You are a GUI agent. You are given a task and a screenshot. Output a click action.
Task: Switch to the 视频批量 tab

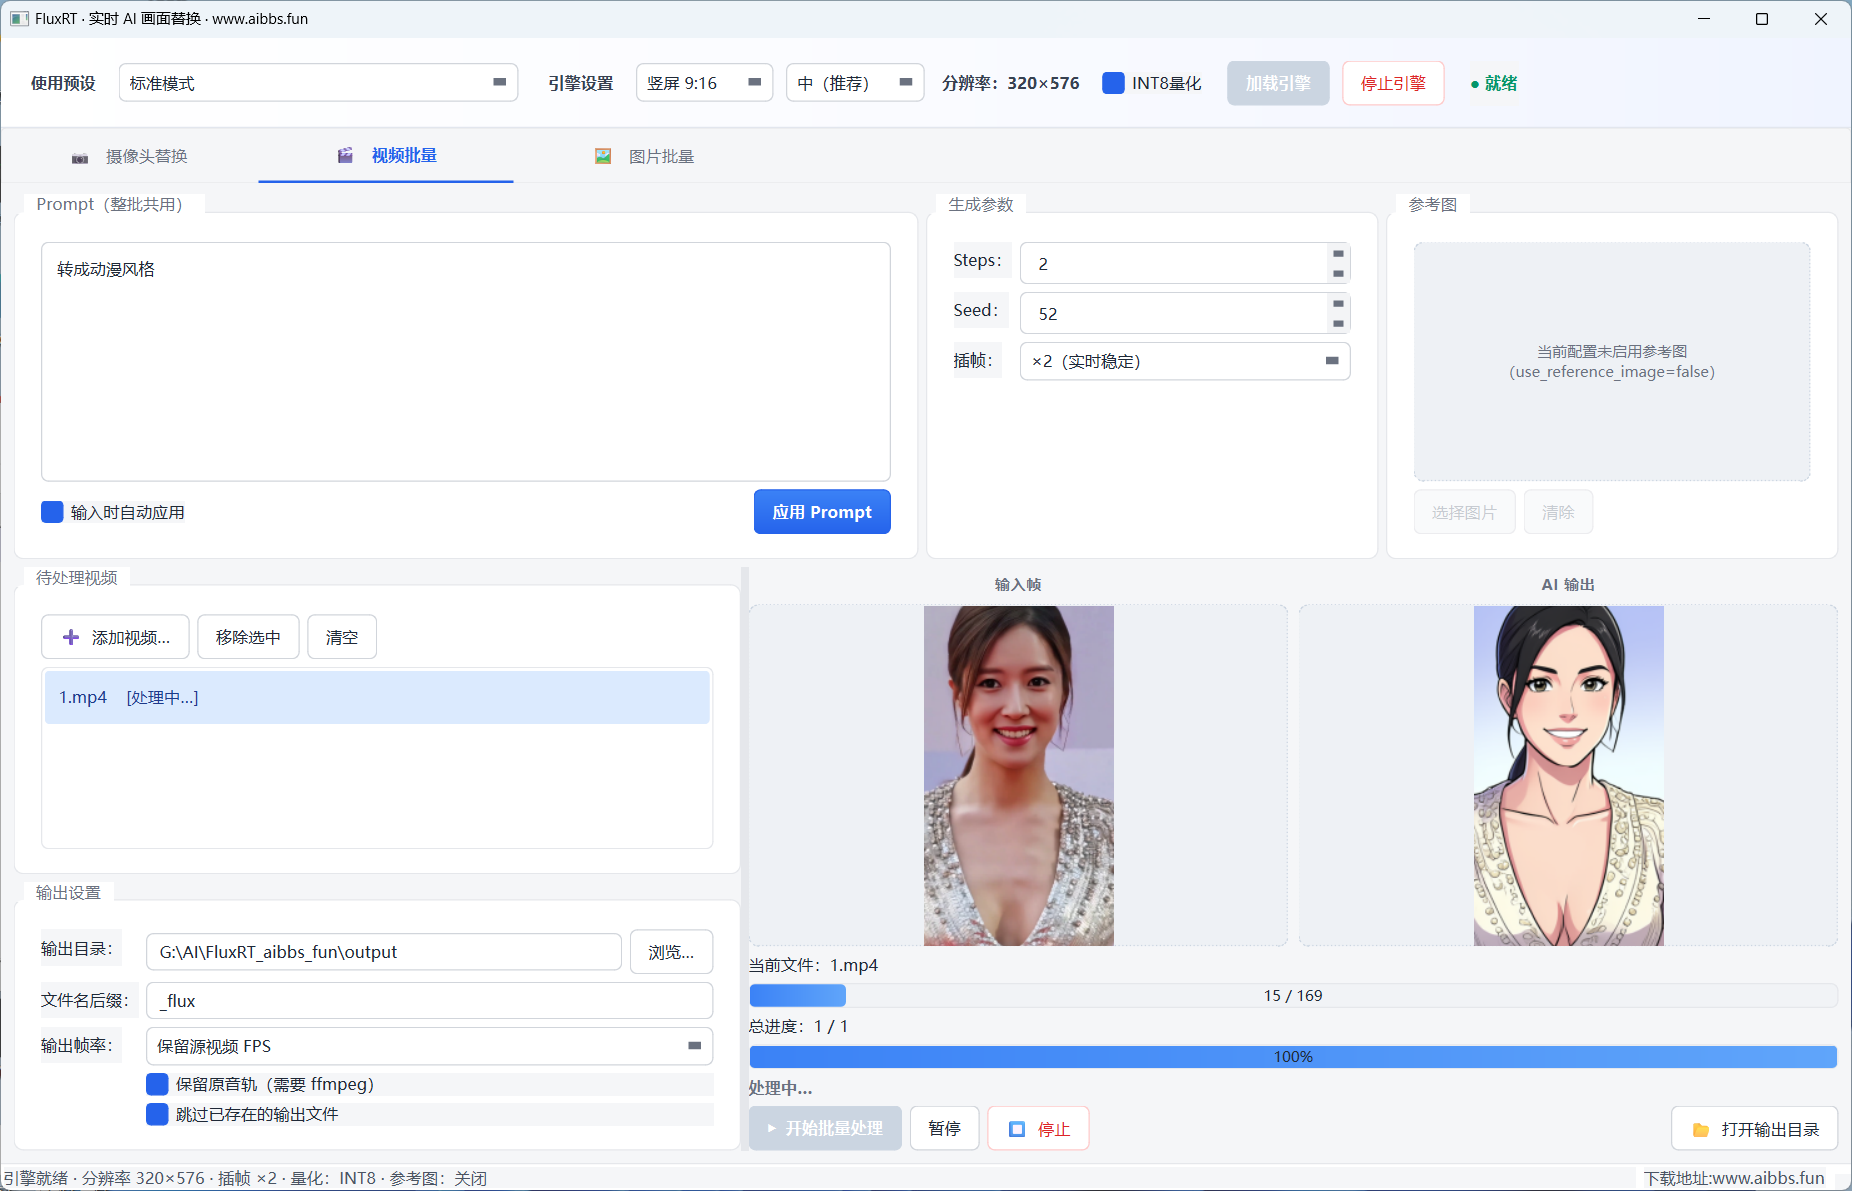click(386, 155)
